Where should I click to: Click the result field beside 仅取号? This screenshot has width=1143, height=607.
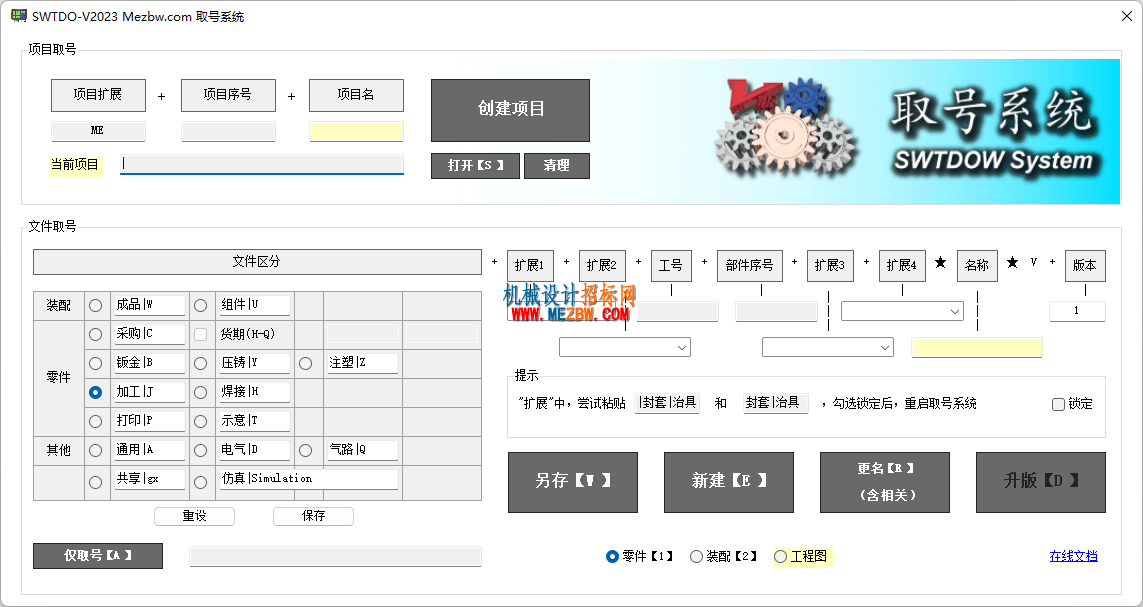tap(335, 556)
